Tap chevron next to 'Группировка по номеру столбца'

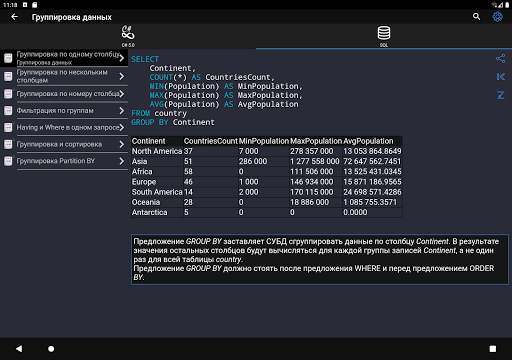click(122, 94)
